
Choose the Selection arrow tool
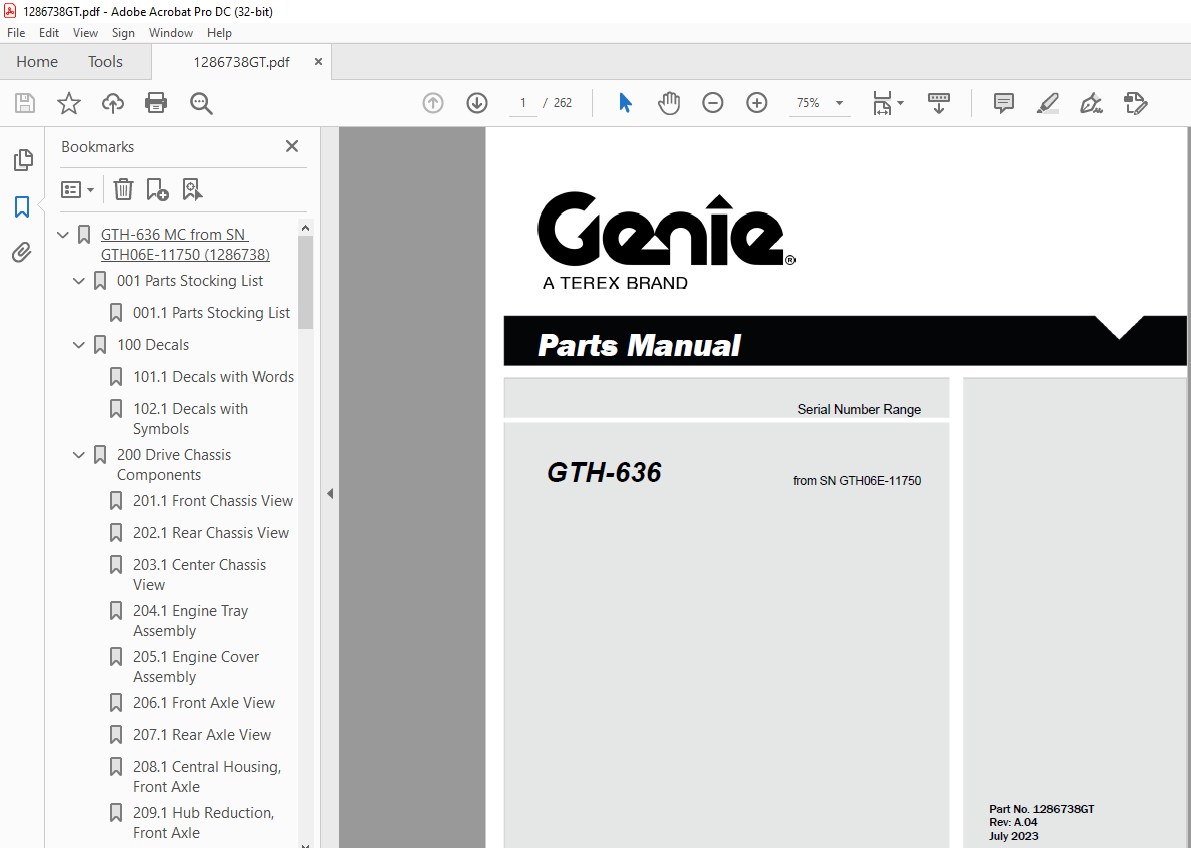click(625, 103)
